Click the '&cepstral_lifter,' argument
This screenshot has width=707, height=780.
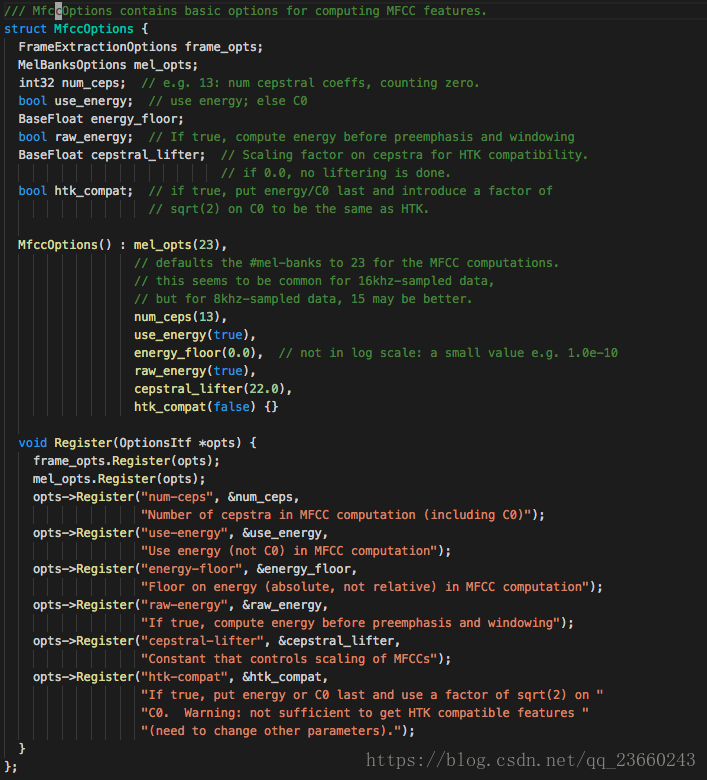tap(339, 641)
